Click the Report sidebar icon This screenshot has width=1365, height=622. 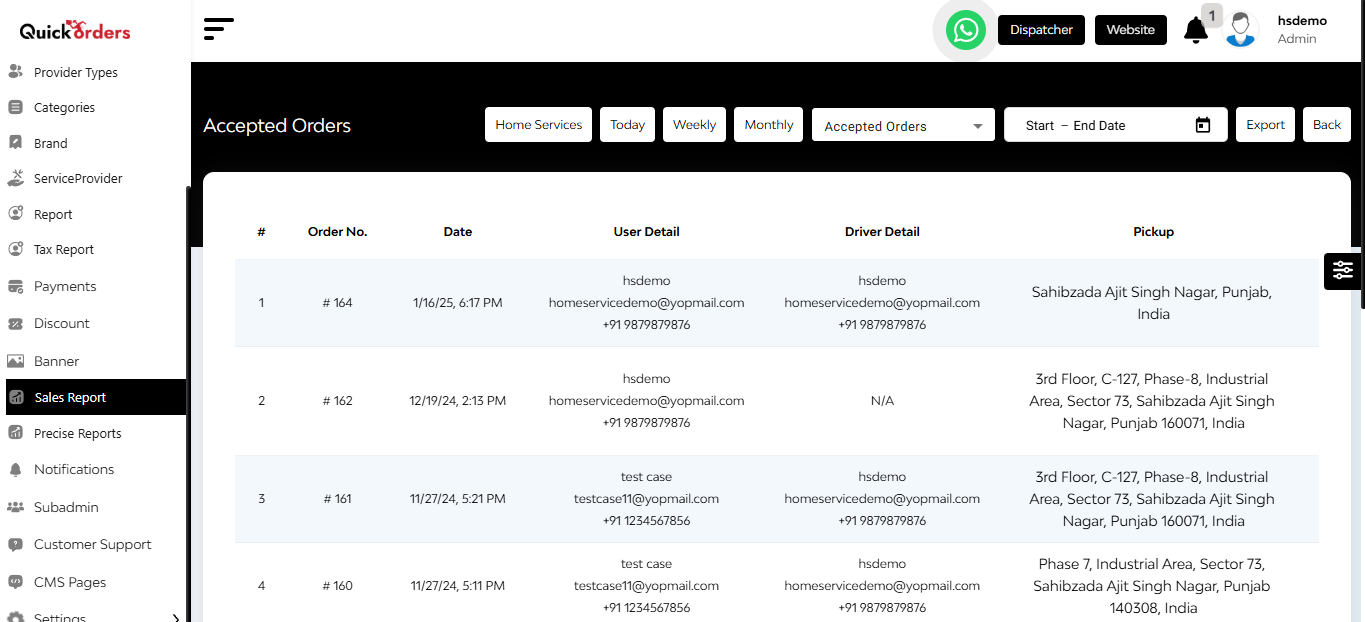pos(15,214)
